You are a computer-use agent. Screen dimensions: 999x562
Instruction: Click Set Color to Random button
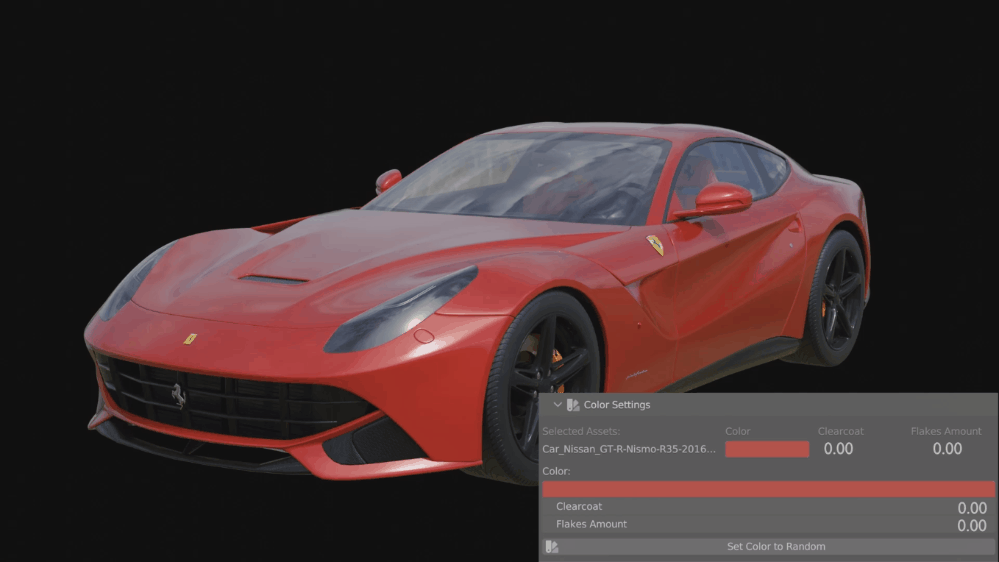[x=768, y=547]
